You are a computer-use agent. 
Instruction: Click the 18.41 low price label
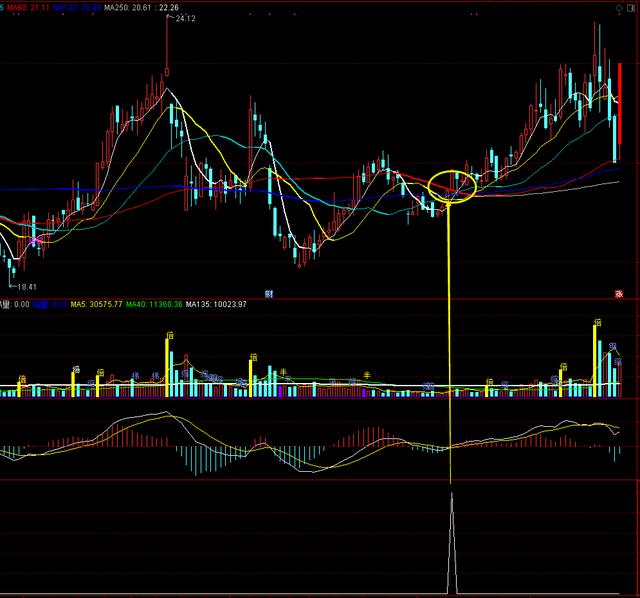[x=27, y=287]
